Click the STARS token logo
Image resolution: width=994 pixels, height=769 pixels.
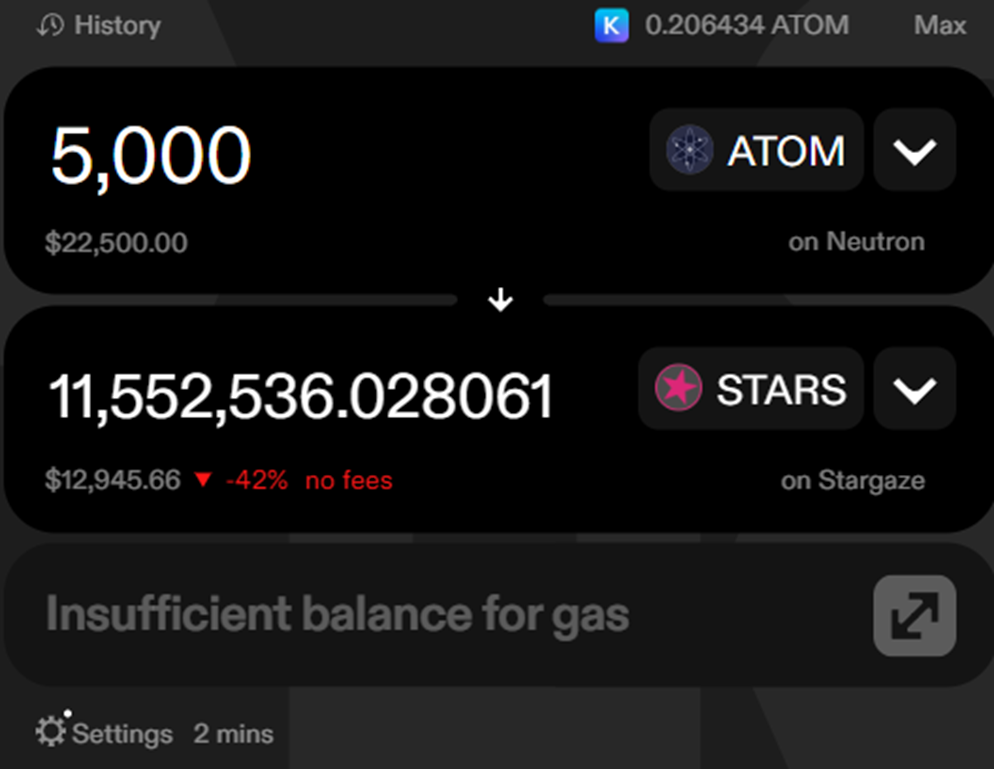[678, 387]
